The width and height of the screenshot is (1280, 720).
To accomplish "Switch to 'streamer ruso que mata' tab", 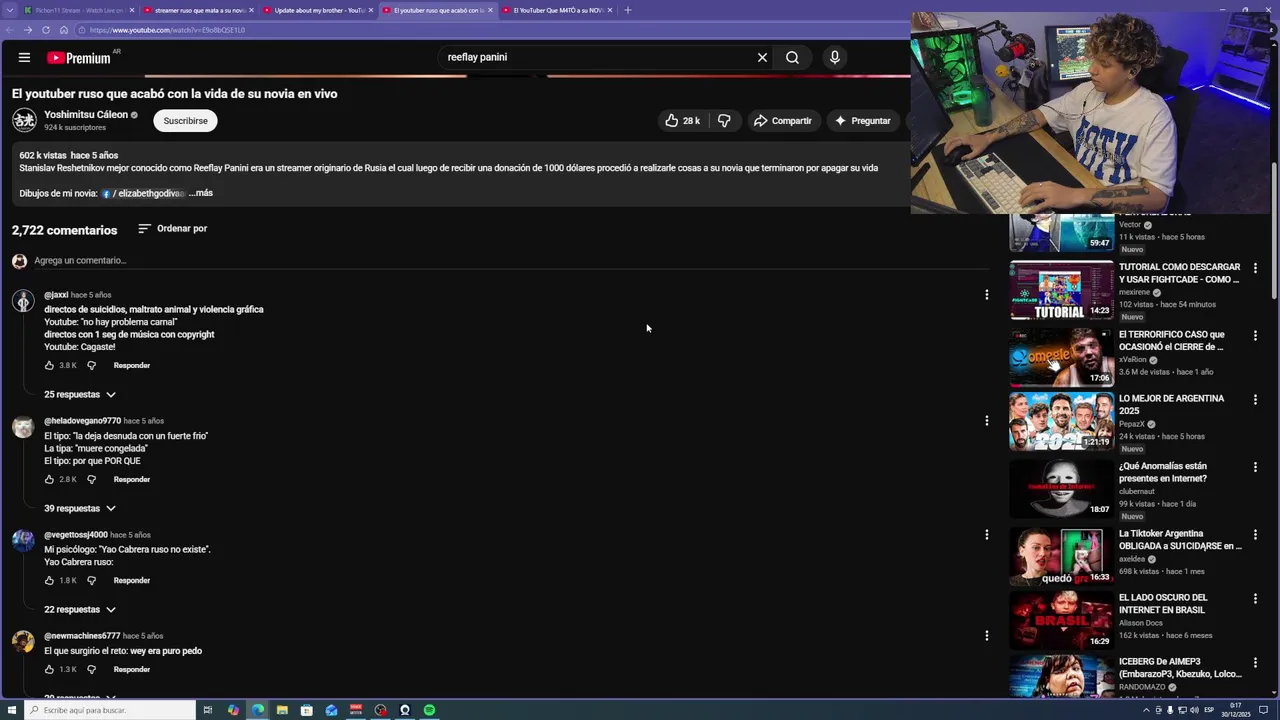I will click(198, 10).
